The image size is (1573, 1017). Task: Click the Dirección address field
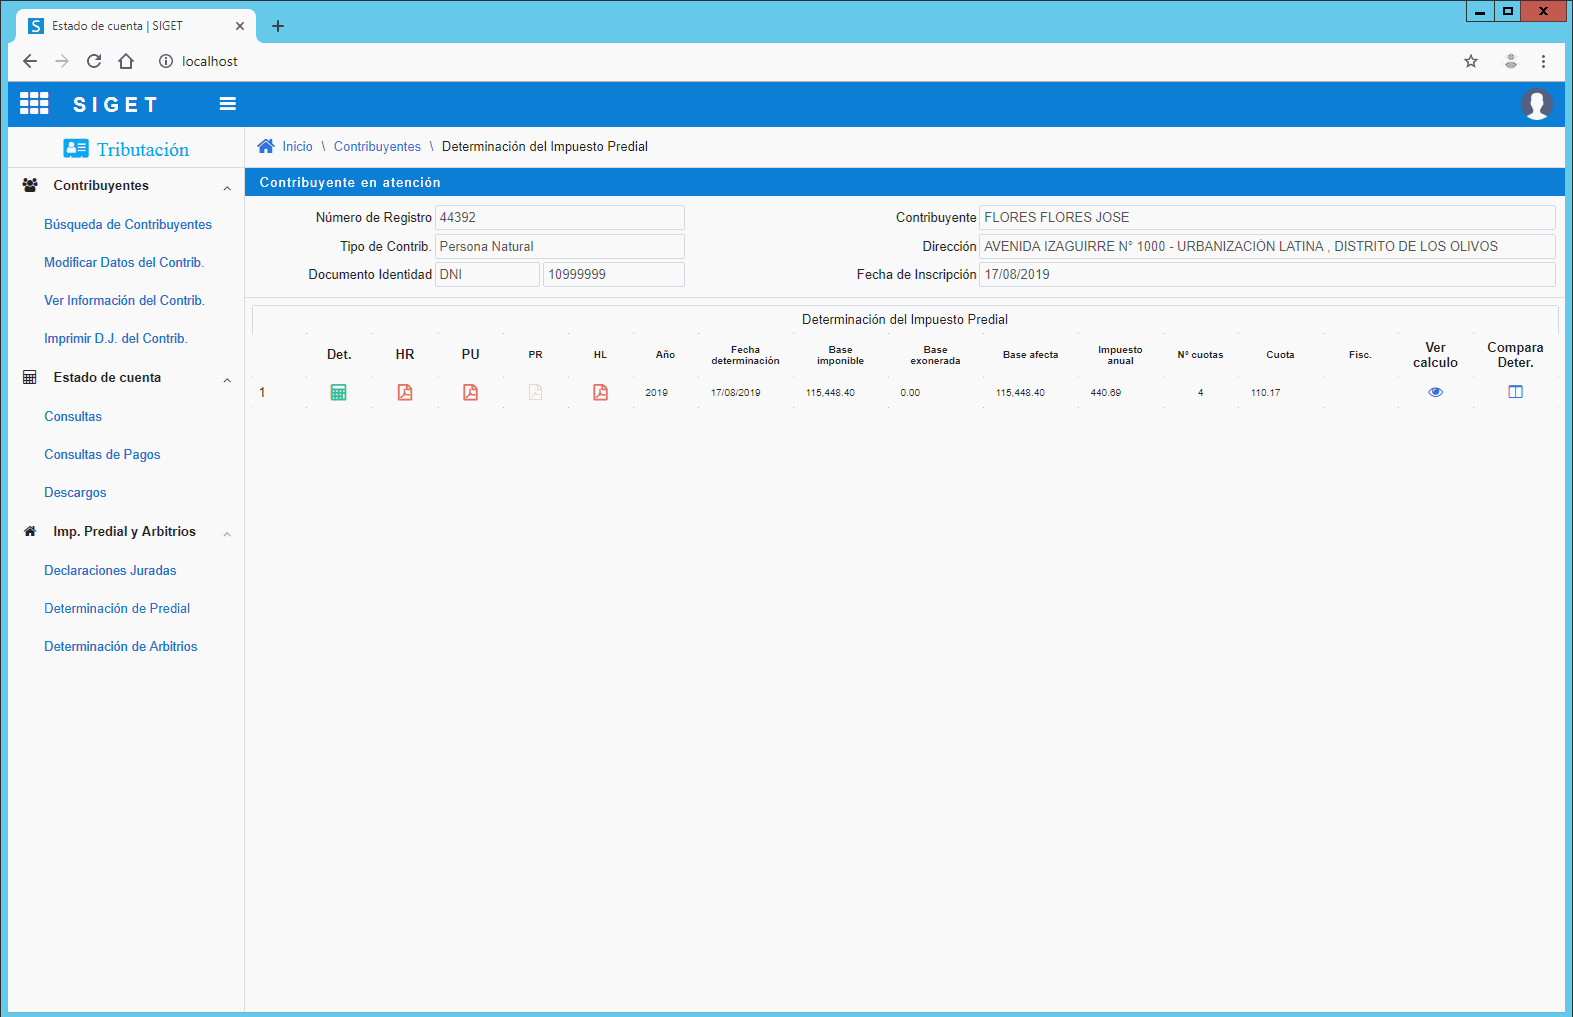[x=1267, y=246]
